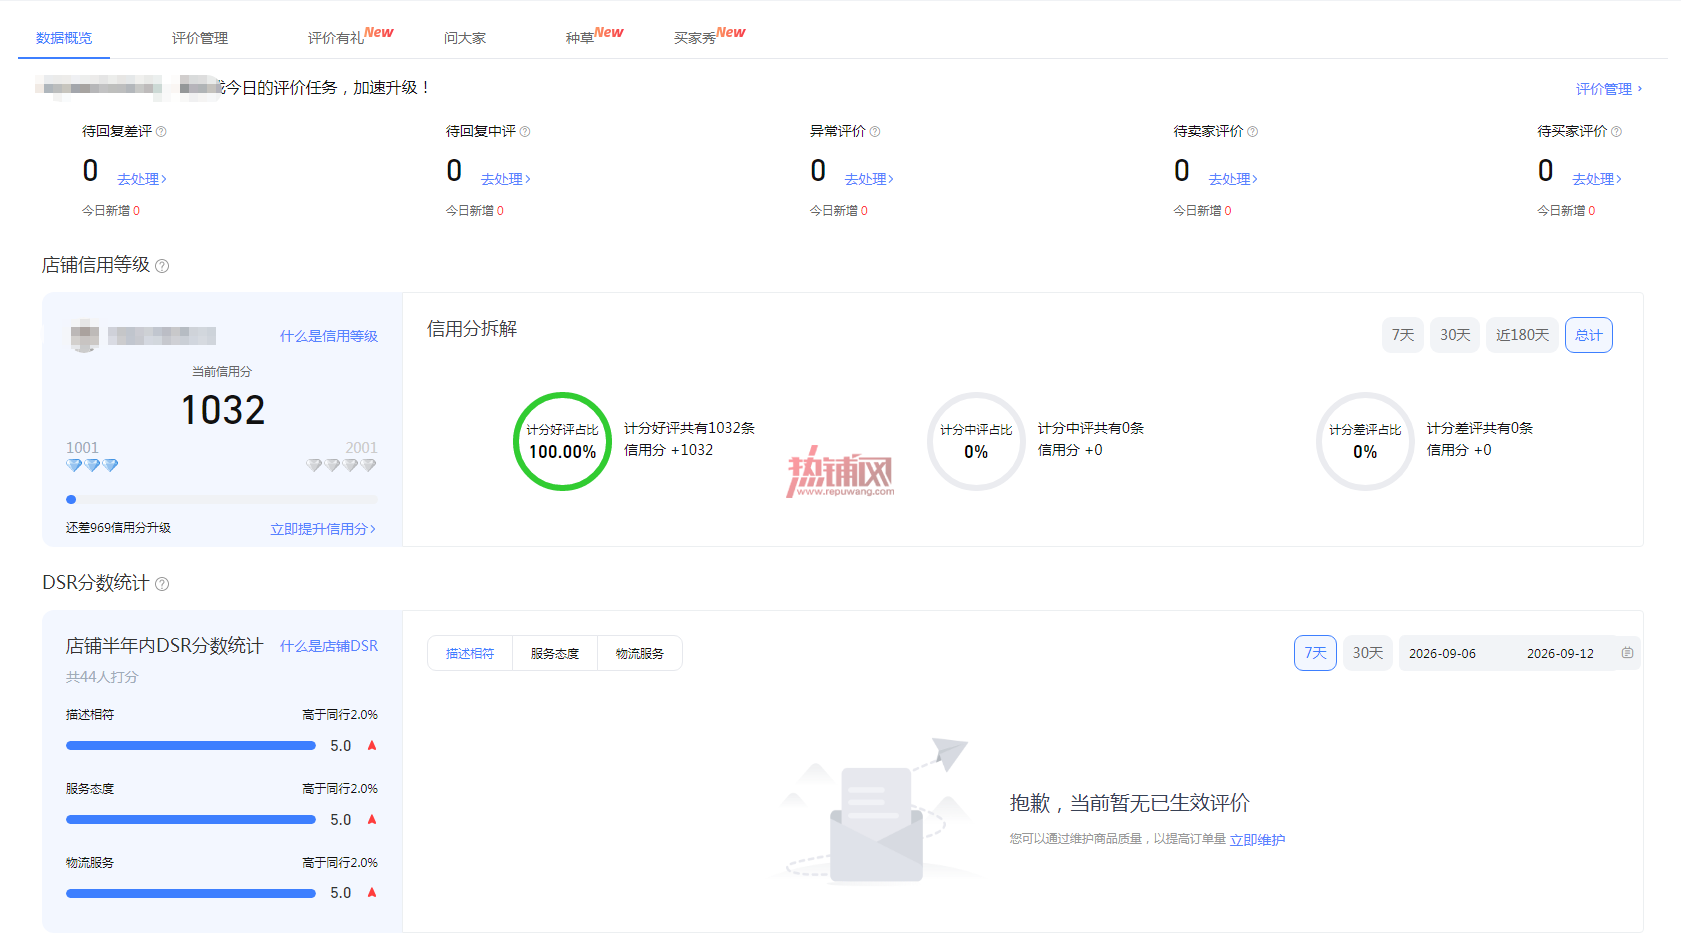This screenshot has height=943, width=1681.
Task: Open the 什么是信用等级 link
Action: (x=329, y=336)
